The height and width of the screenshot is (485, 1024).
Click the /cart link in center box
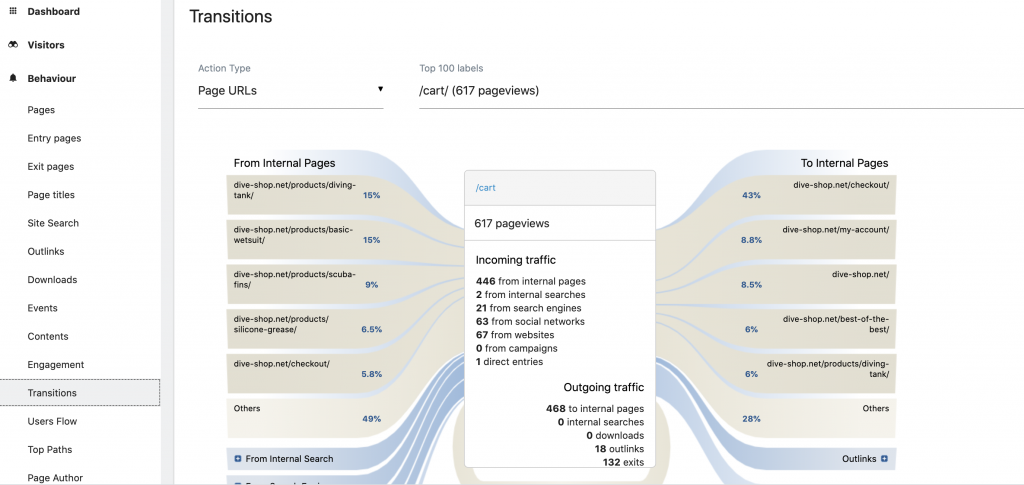[x=485, y=188]
